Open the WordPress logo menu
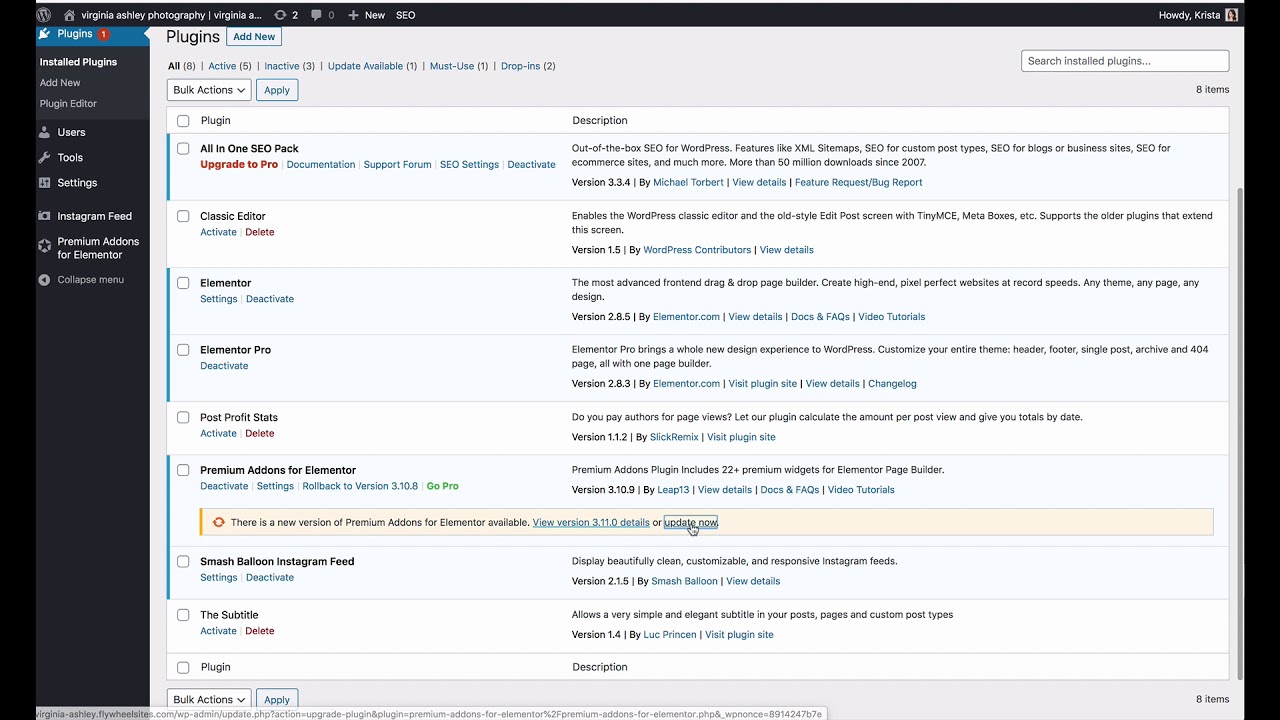Image resolution: width=1280 pixels, height=720 pixels. 44,15
